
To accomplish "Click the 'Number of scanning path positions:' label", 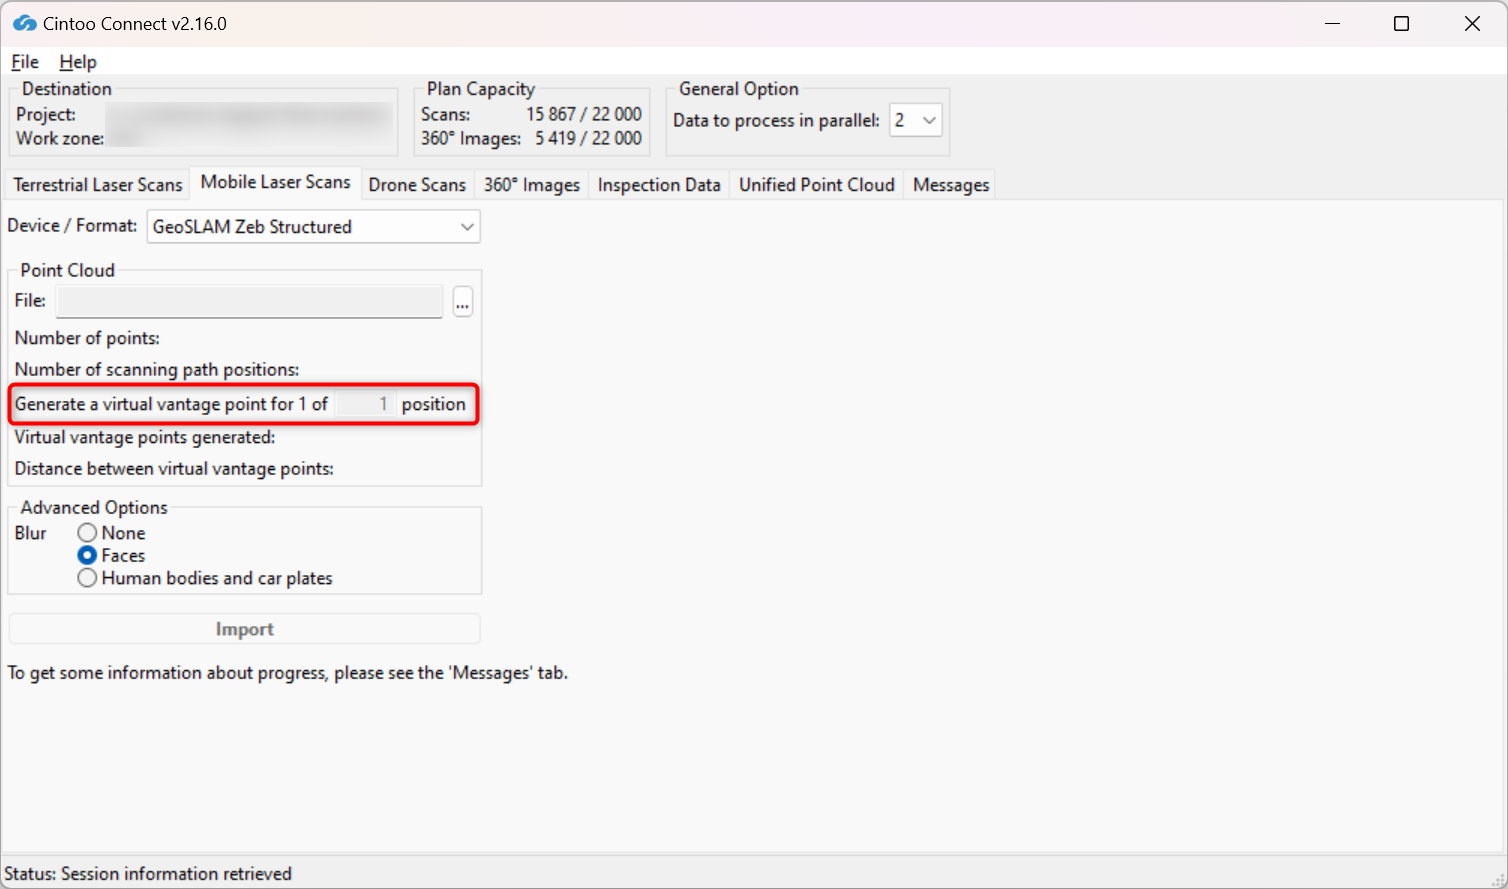I will [157, 369].
